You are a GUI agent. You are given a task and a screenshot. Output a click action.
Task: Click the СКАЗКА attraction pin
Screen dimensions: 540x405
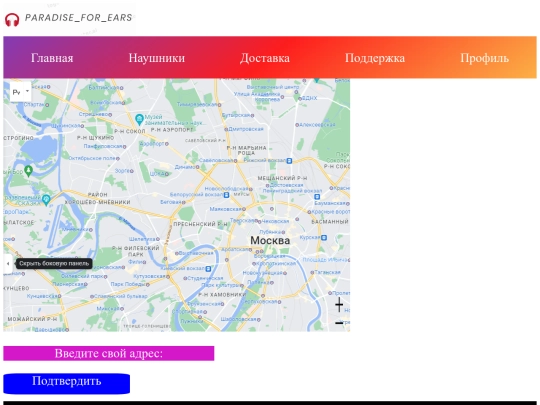click(x=46, y=200)
